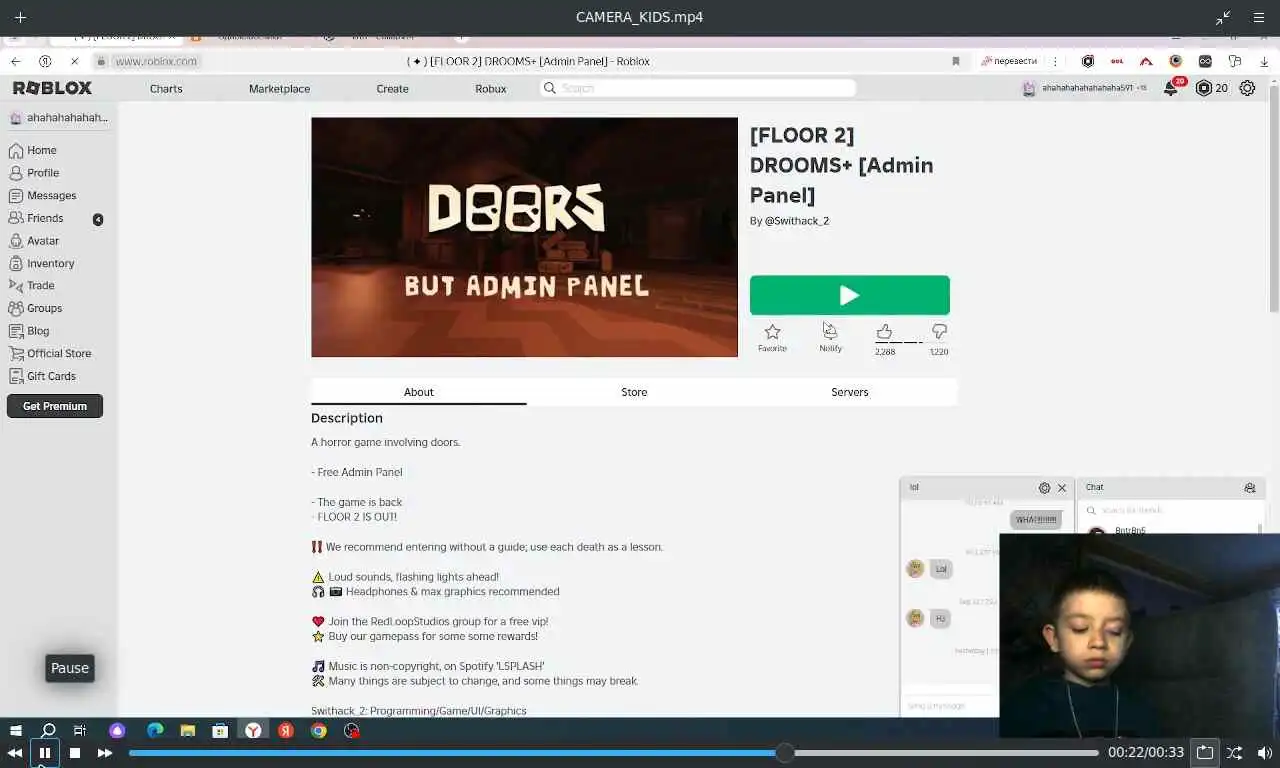Fast forward the video
Viewport: 1280px width, 768px height.
(104, 753)
